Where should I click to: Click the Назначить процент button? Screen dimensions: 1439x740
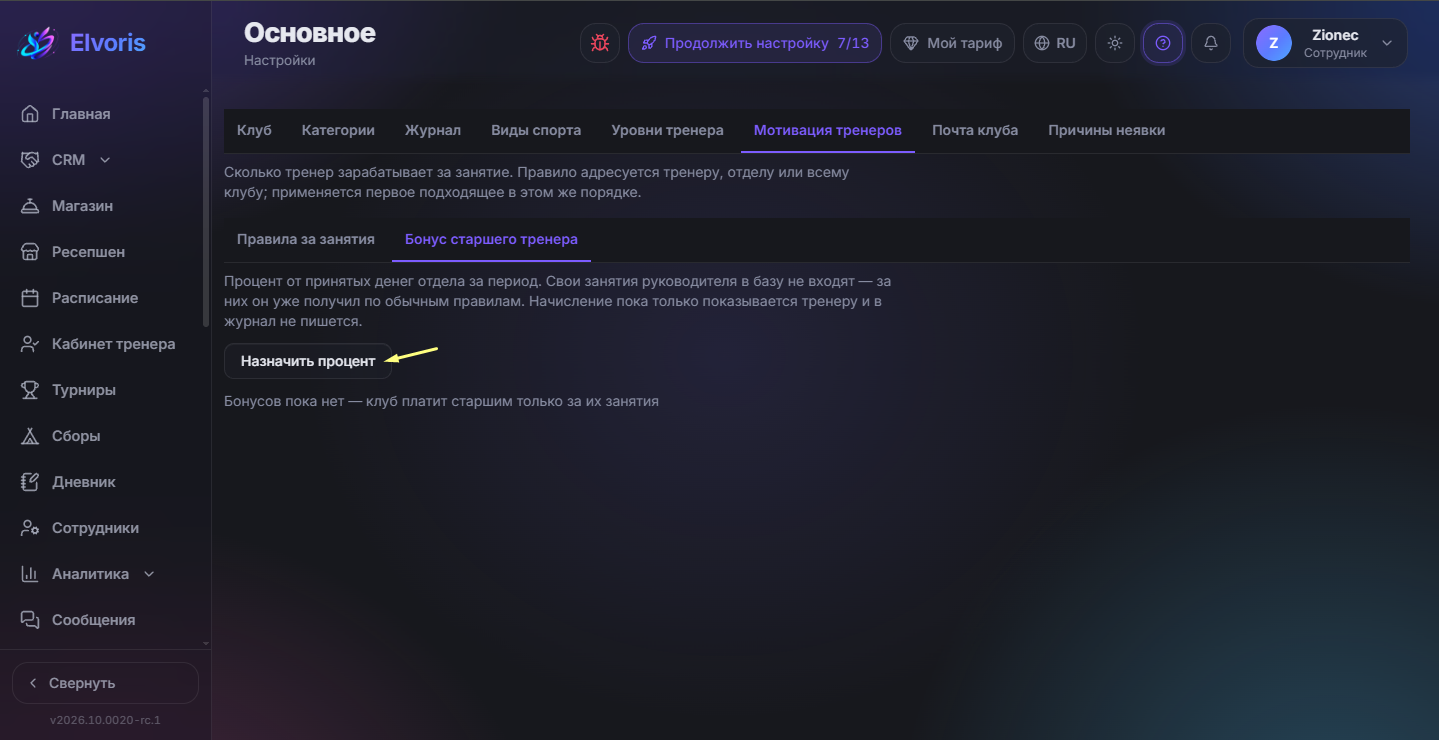pyautogui.click(x=308, y=361)
